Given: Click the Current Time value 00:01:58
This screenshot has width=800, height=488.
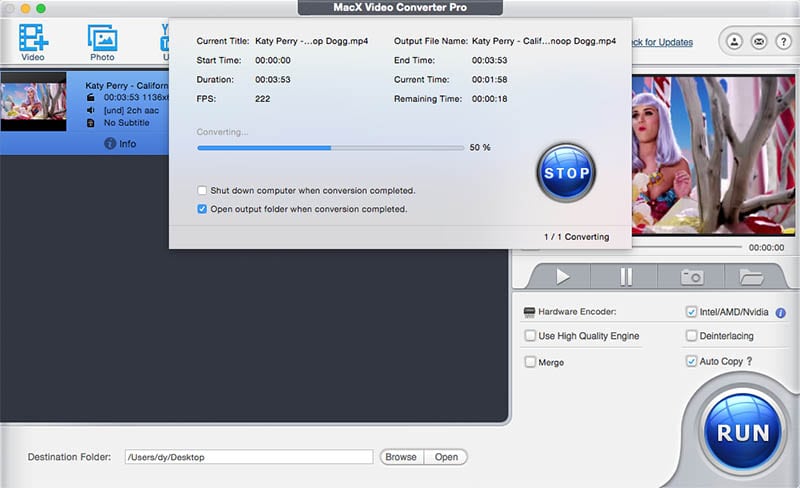Looking at the screenshot, I should (x=489, y=80).
